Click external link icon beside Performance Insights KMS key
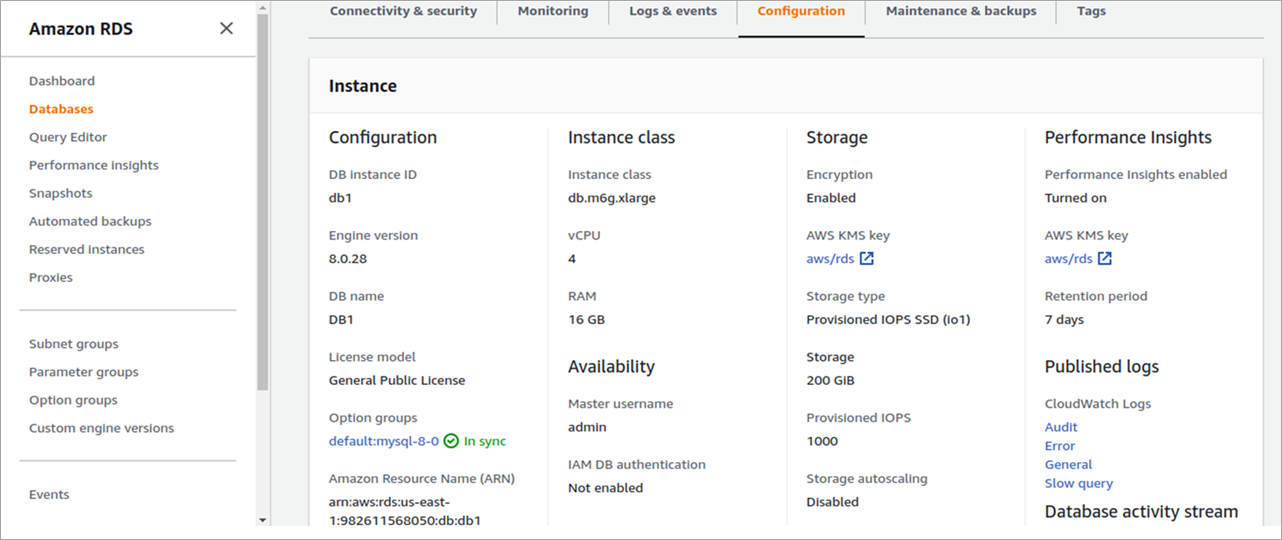The width and height of the screenshot is (1282, 540). coord(1105,259)
